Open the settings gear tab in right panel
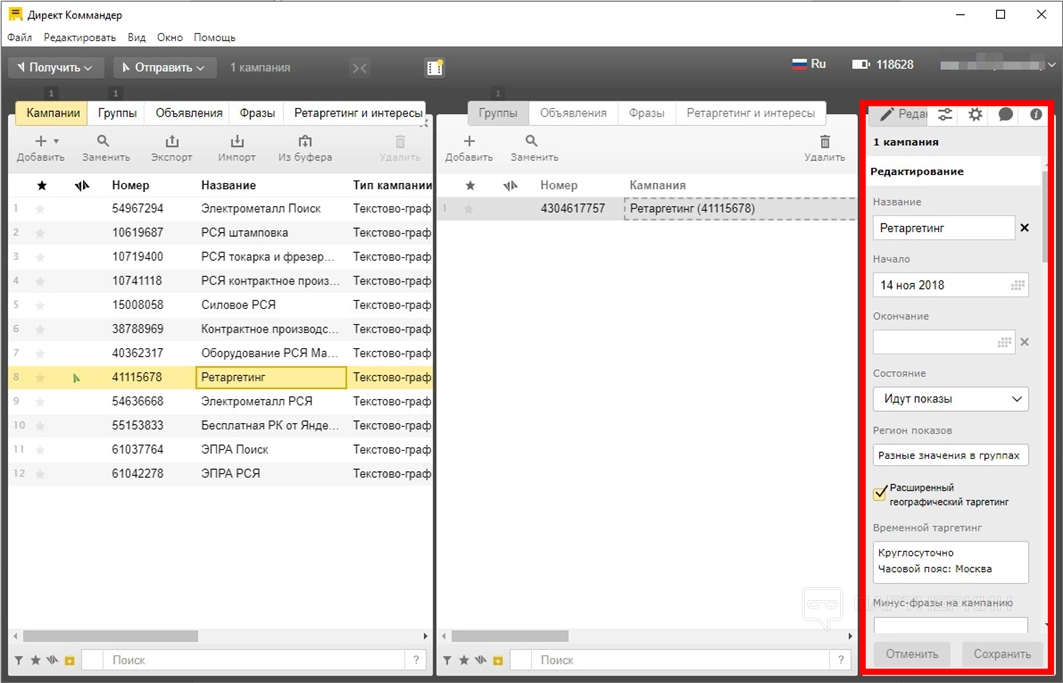This screenshot has height=683, width=1063. click(x=975, y=114)
